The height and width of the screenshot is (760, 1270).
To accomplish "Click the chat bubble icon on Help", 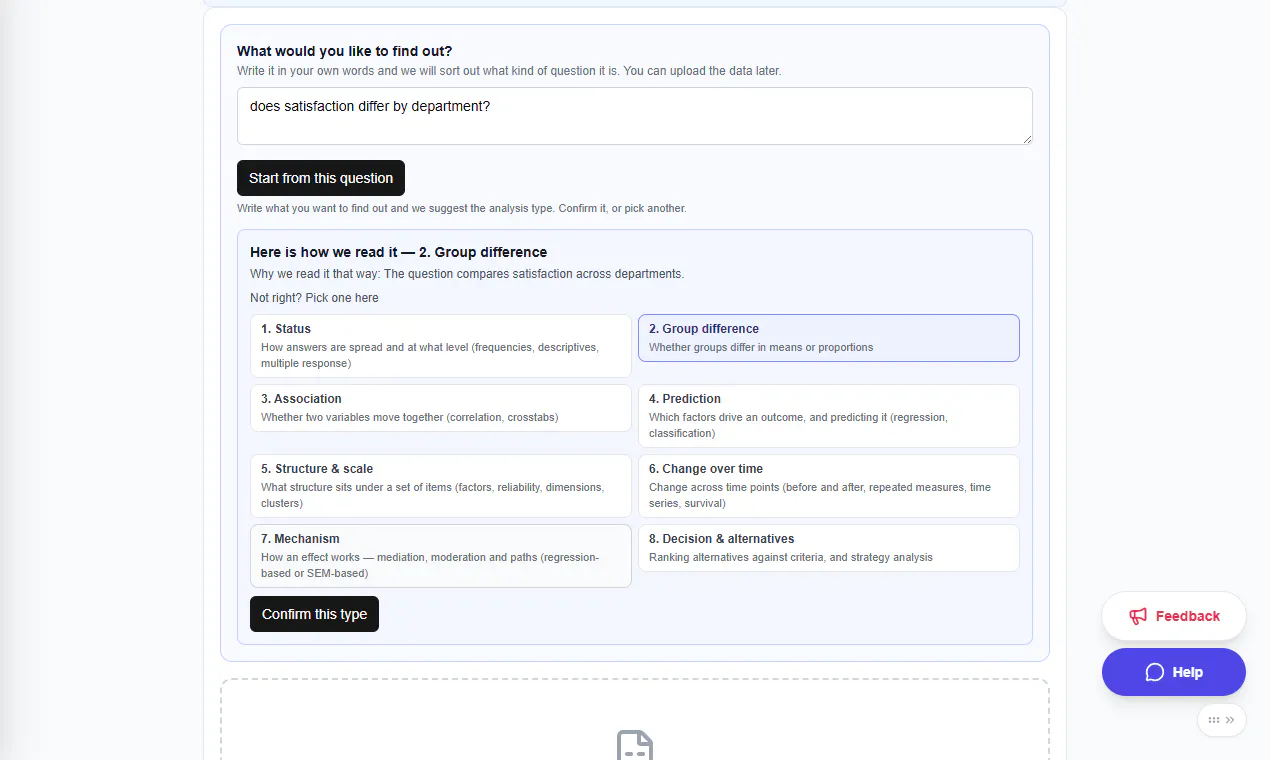I will click(x=1155, y=672).
